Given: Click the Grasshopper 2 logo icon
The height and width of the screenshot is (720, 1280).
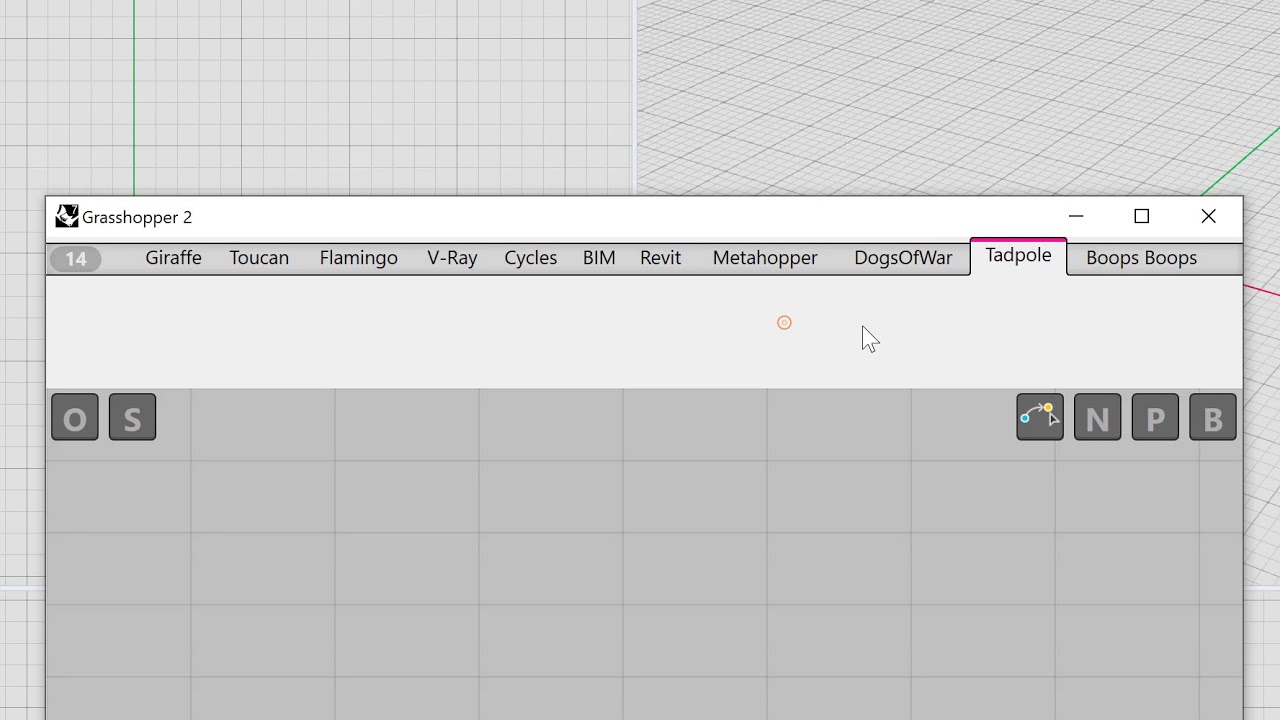Looking at the screenshot, I should coord(67,217).
